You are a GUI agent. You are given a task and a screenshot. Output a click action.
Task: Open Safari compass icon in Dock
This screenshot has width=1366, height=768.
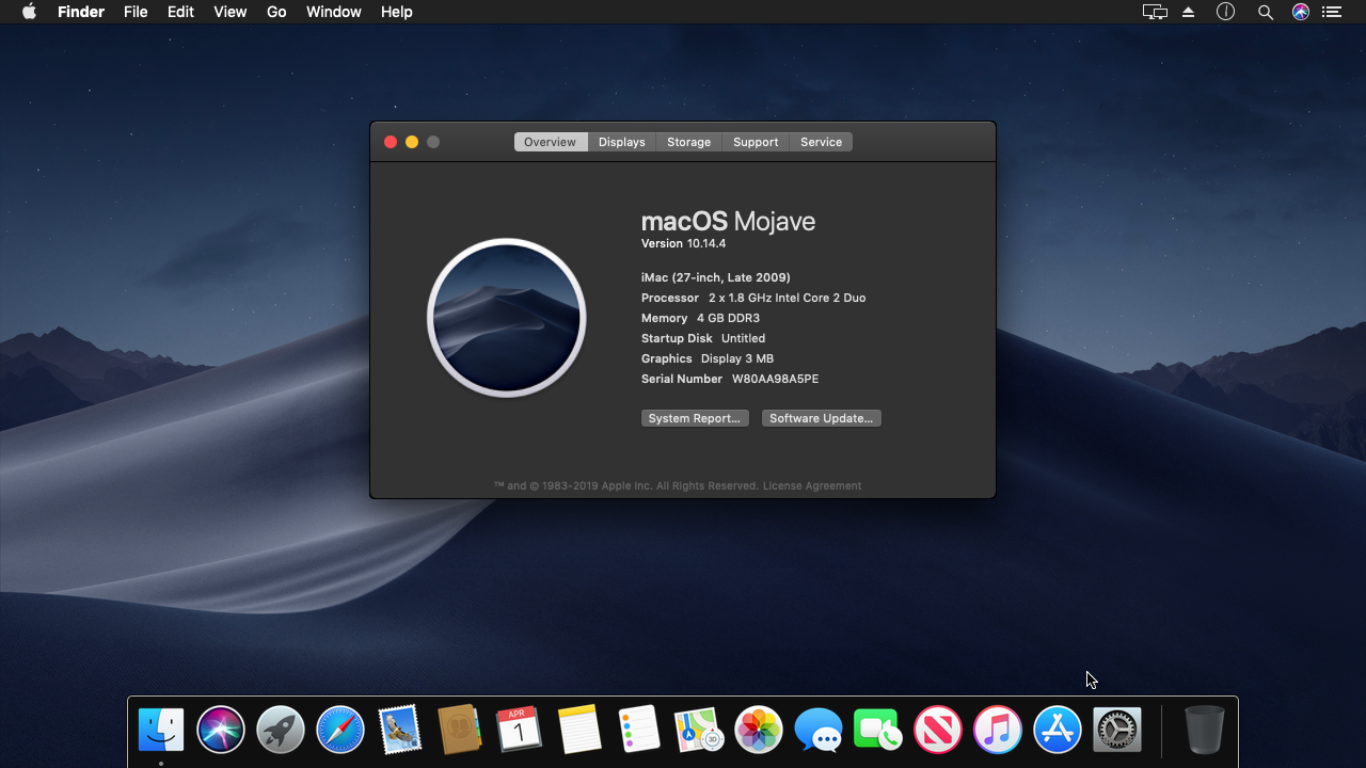click(x=340, y=730)
